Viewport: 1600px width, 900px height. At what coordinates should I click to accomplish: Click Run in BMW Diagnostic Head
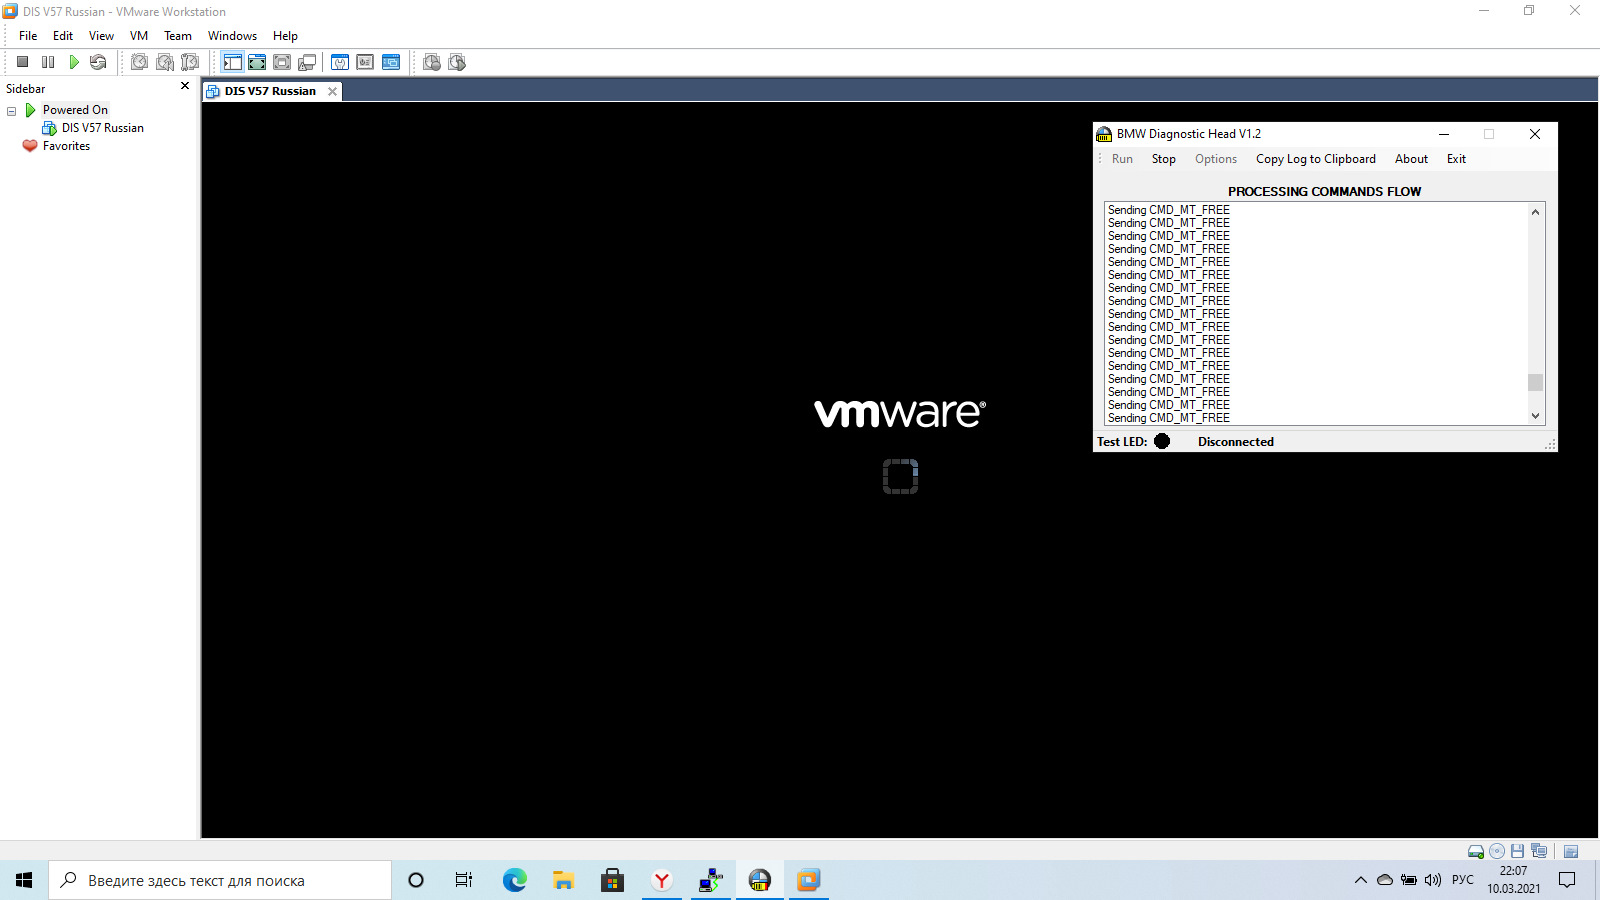tap(1122, 159)
